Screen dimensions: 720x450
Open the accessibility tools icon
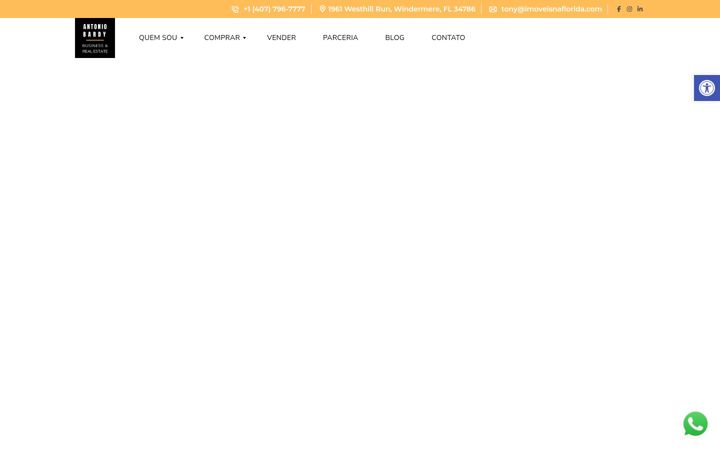click(x=707, y=88)
